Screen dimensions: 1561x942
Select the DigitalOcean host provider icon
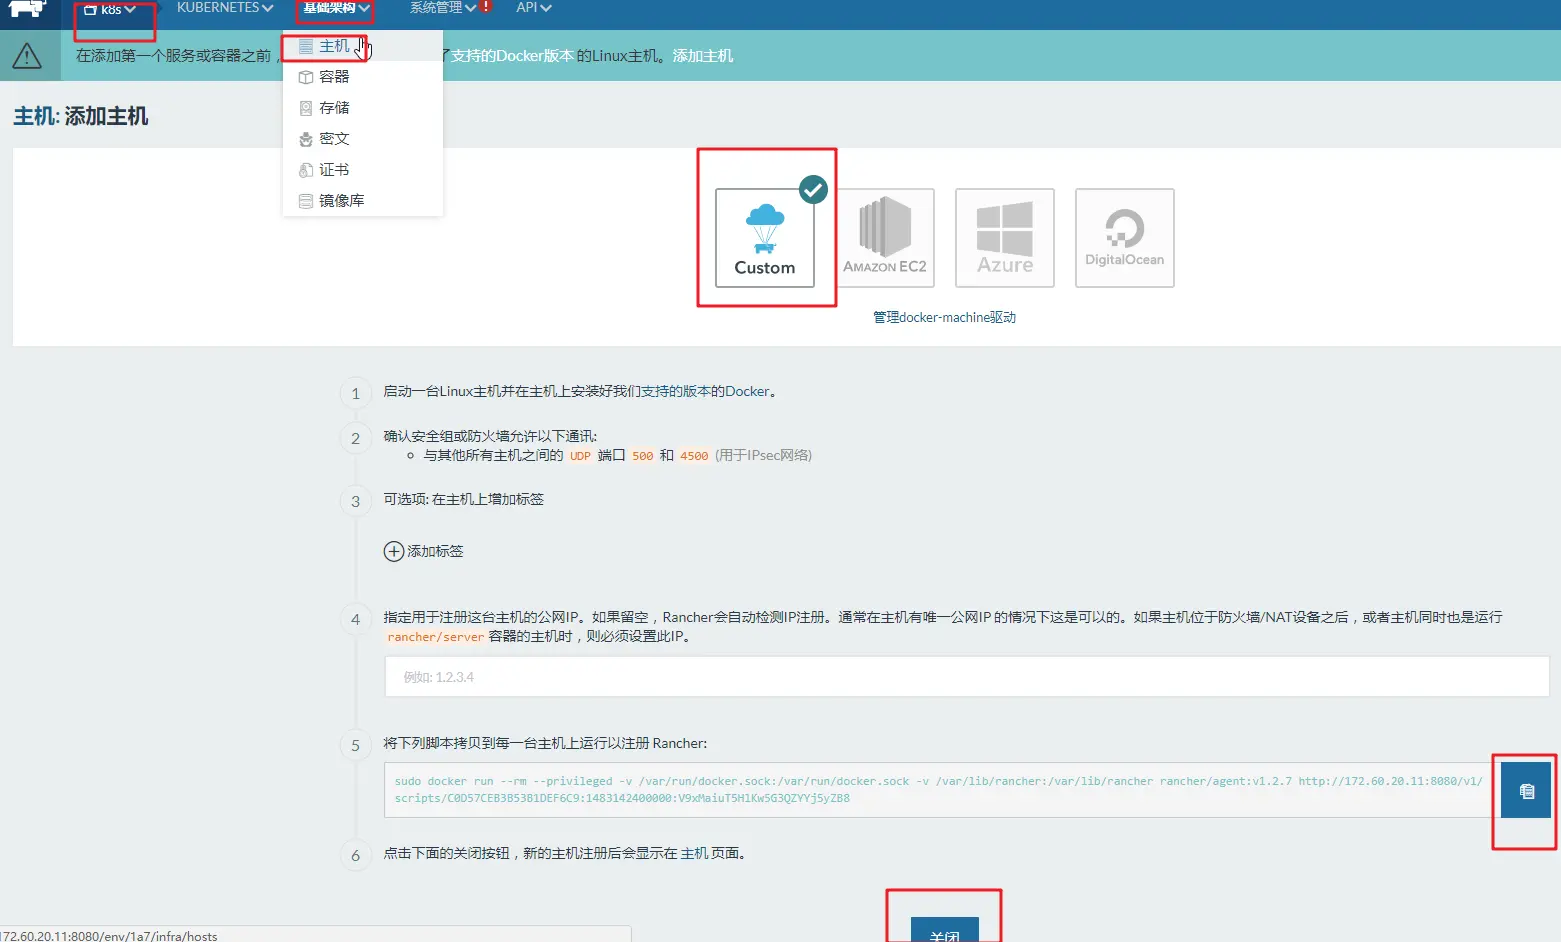click(x=1124, y=238)
